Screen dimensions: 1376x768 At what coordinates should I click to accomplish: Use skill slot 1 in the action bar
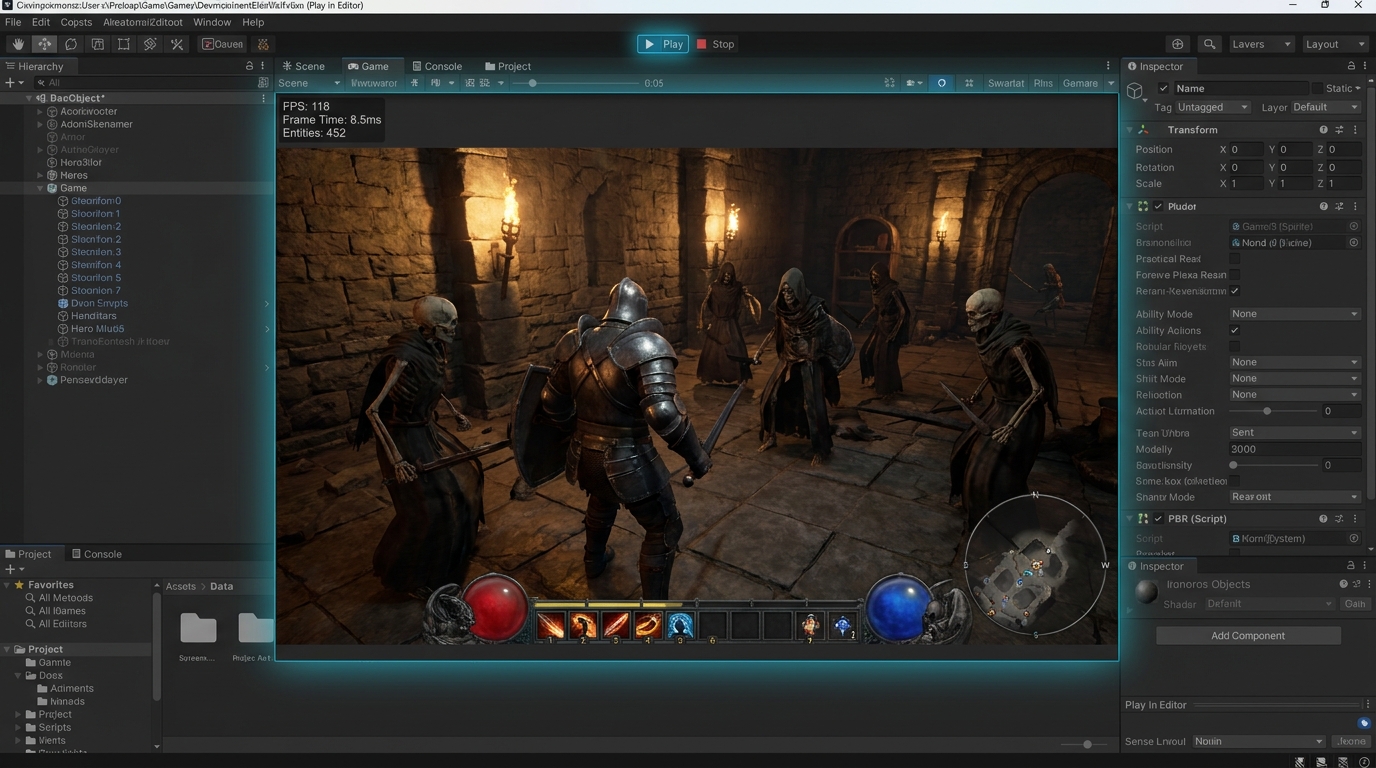(551, 626)
